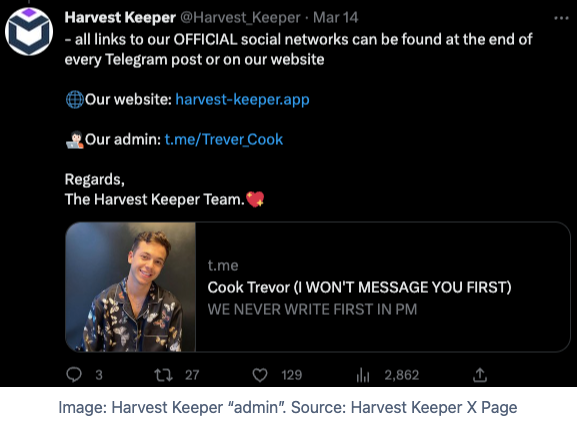Image resolution: width=577 pixels, height=430 pixels.
Task: Click the t.me domain label in card
Action: [x=223, y=265]
